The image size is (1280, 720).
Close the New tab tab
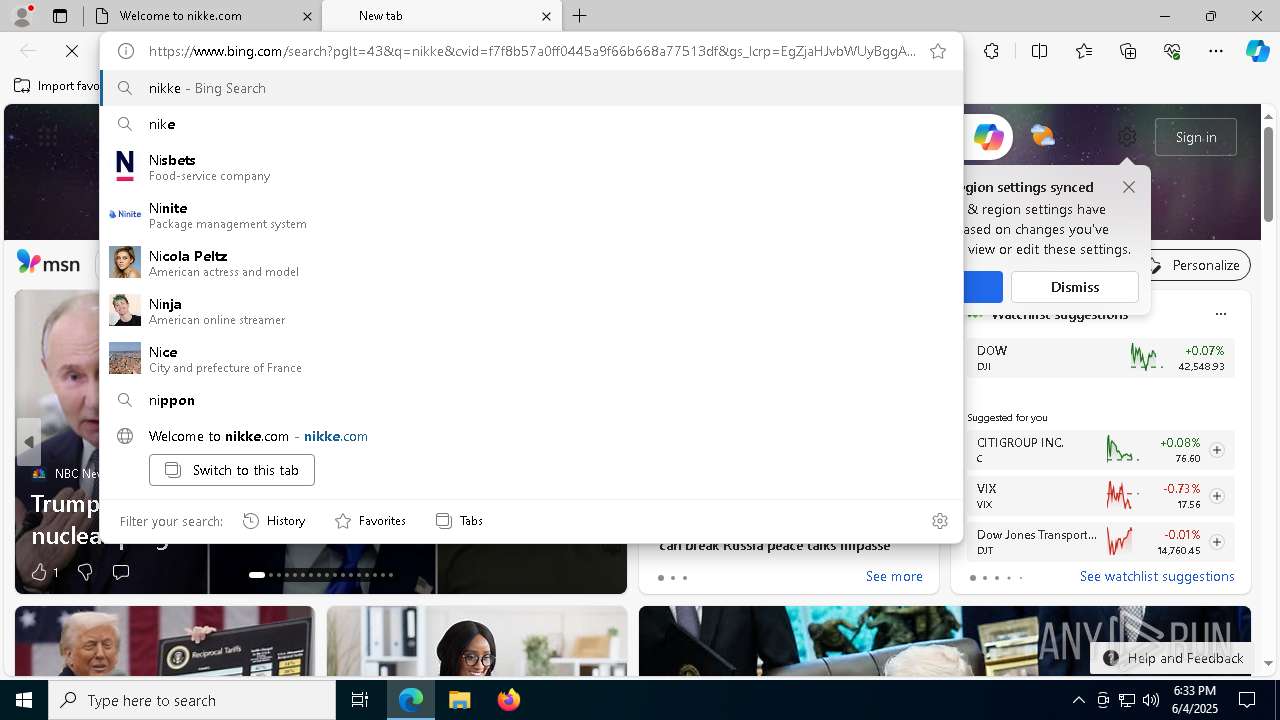coord(546,16)
